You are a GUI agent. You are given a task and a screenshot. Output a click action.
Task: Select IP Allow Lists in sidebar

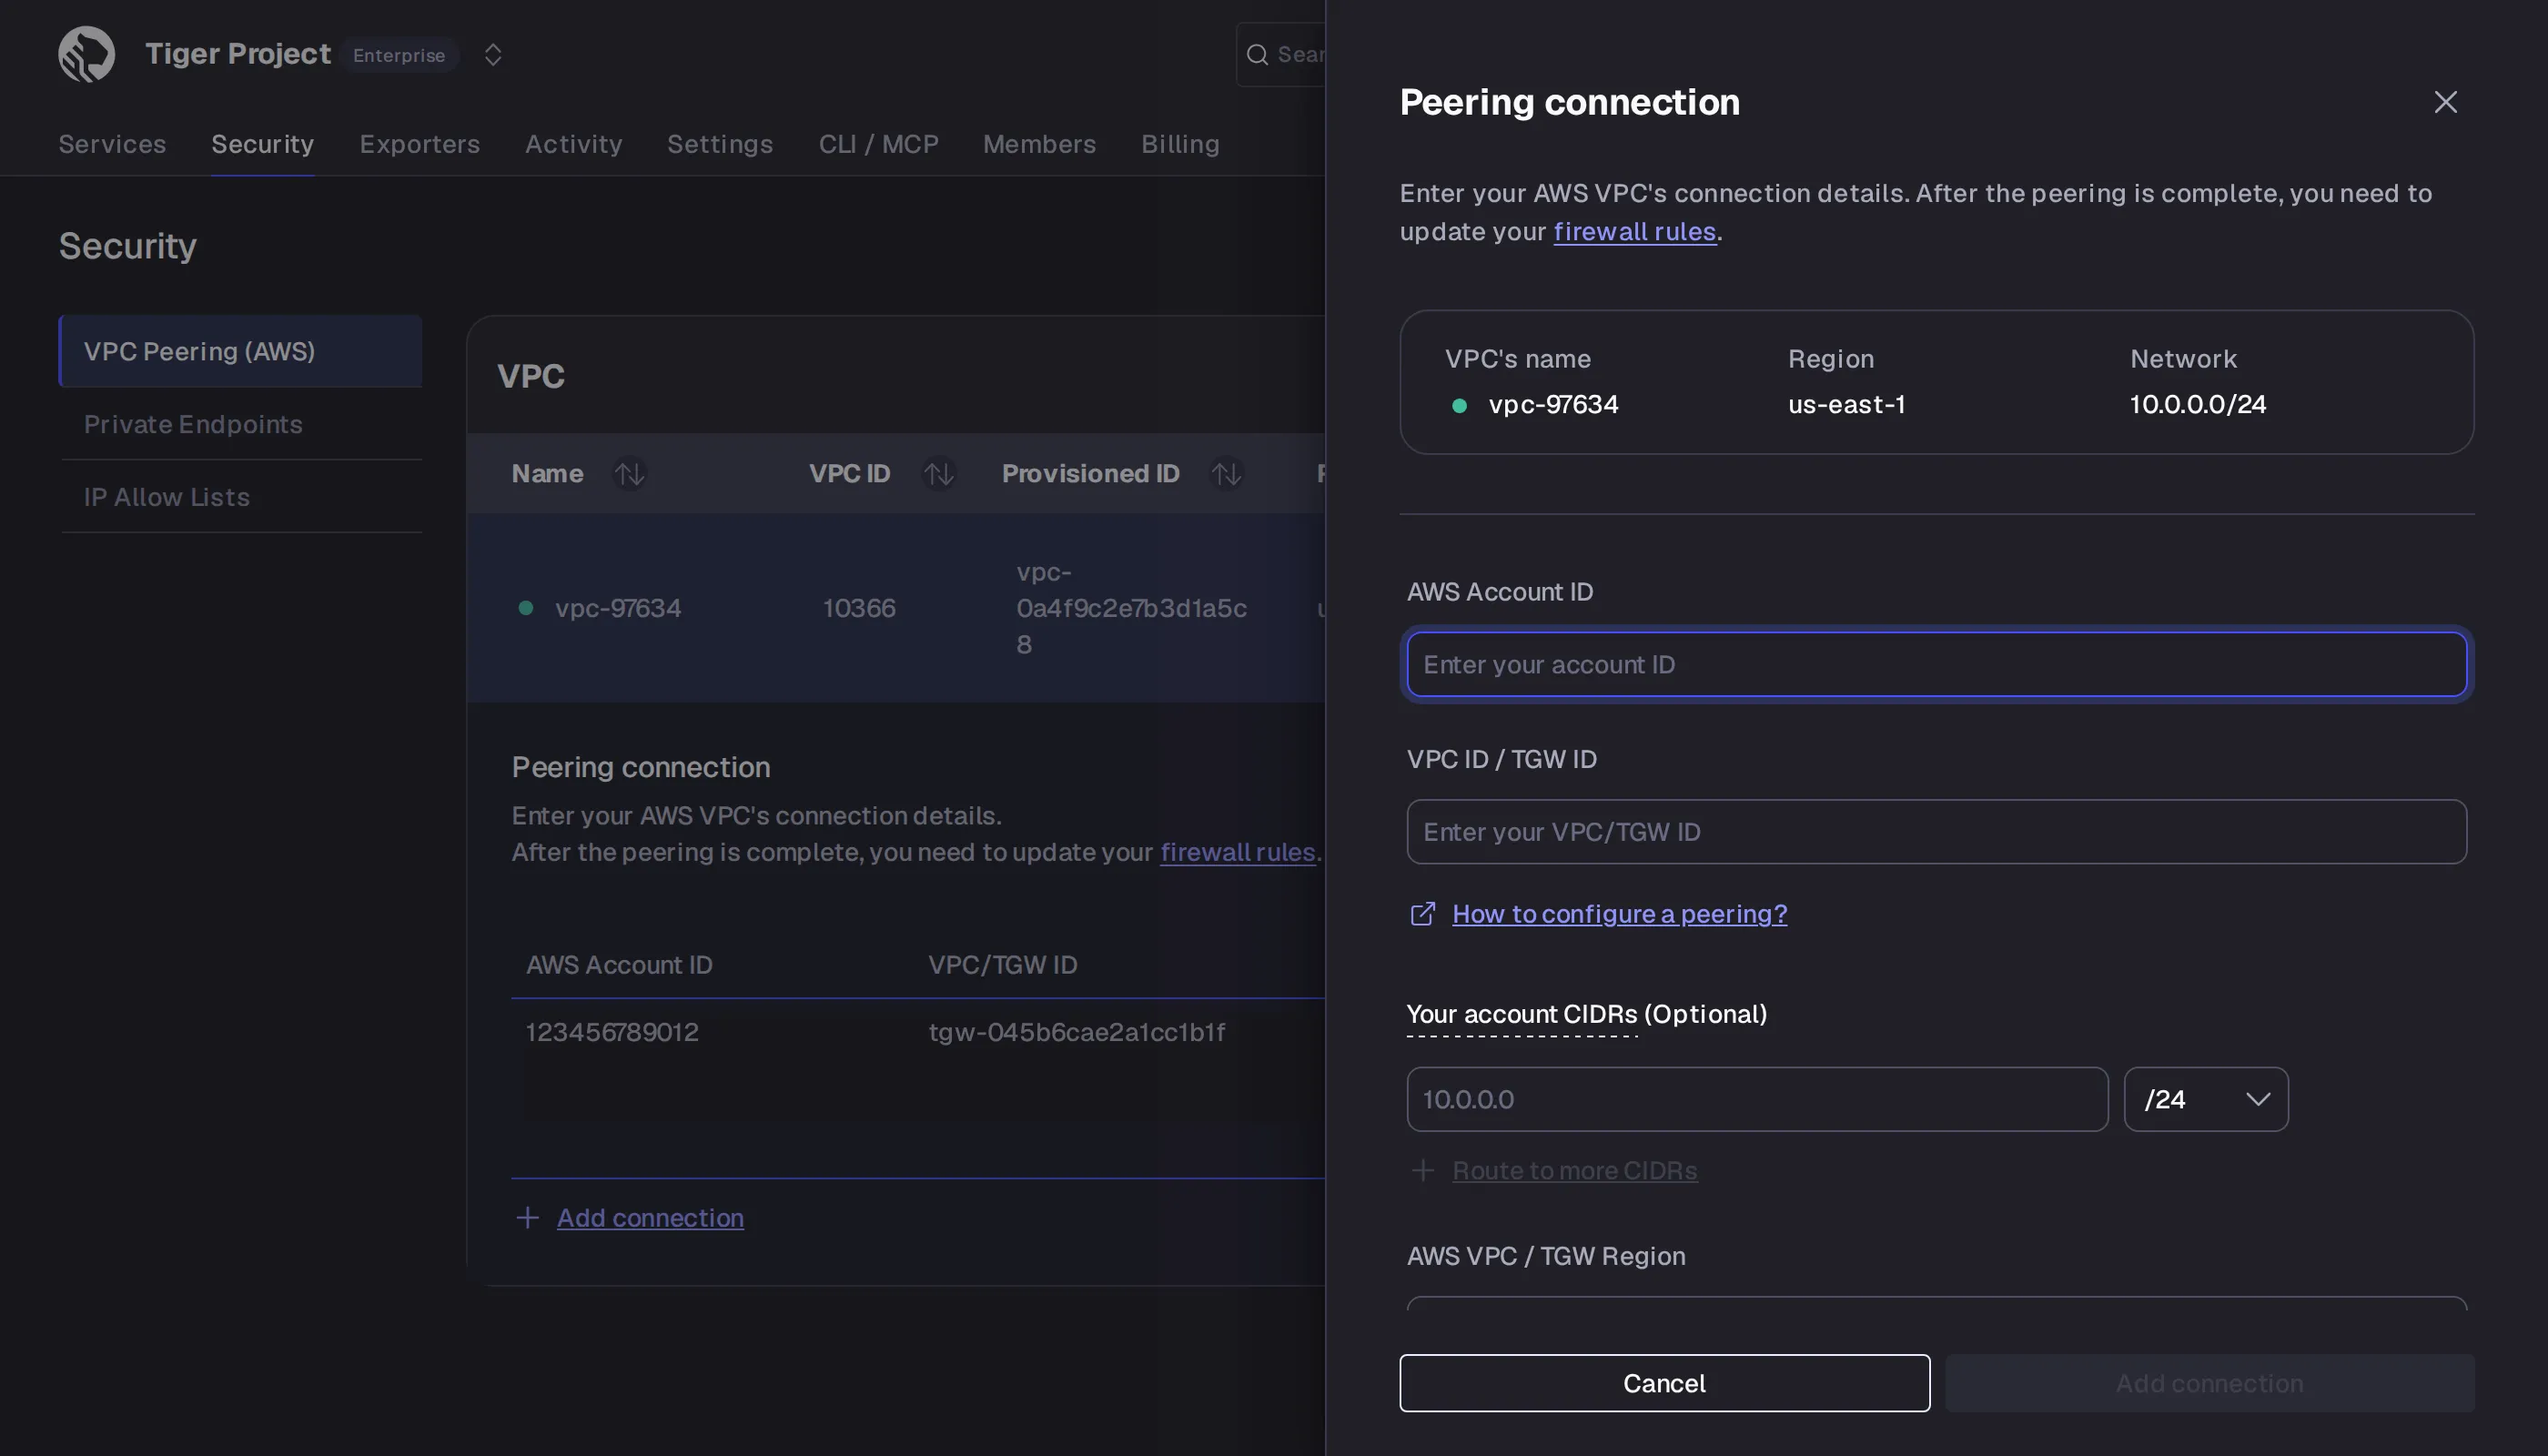coord(240,497)
